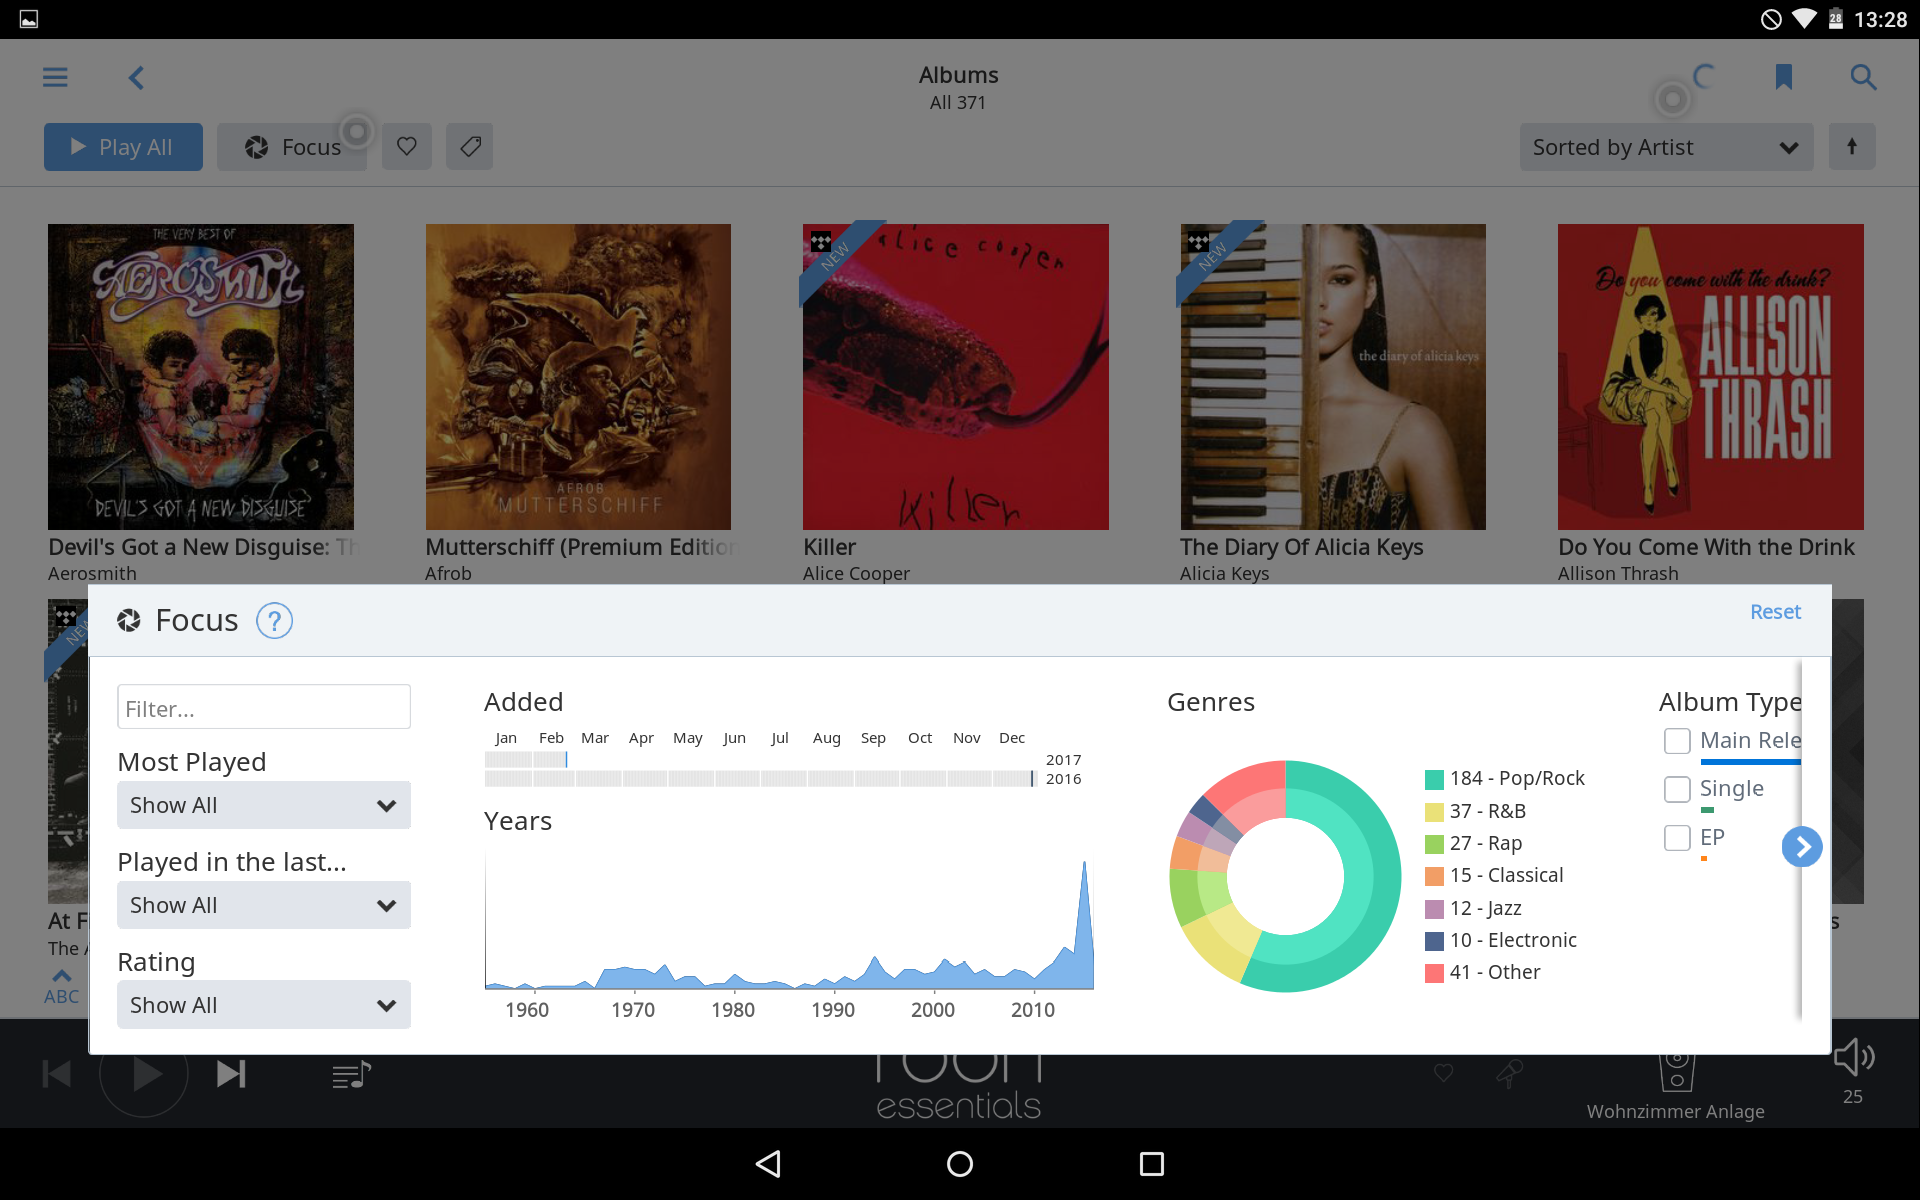Select Electronic genre legend swatch
Screen dimensions: 1920x1200
tap(1434, 941)
